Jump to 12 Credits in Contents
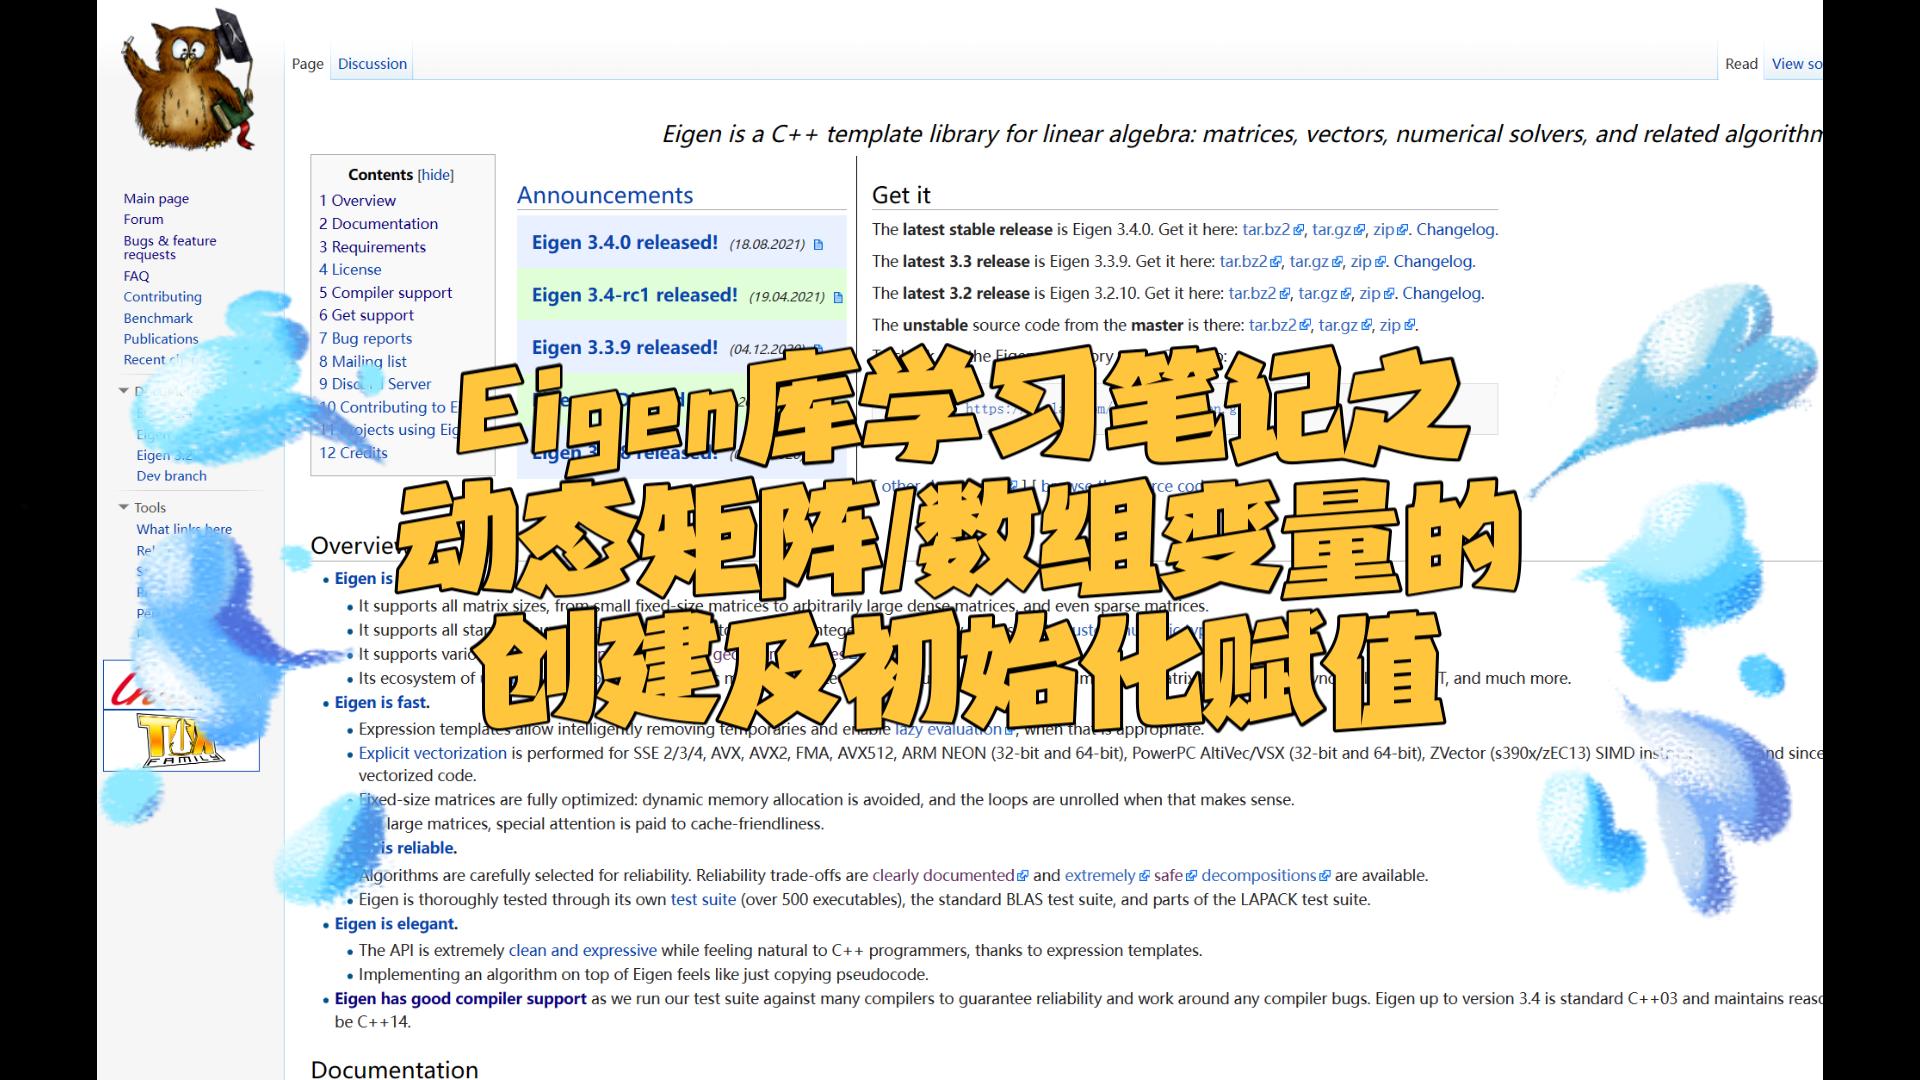This screenshot has height=1080, width=1920. [353, 453]
